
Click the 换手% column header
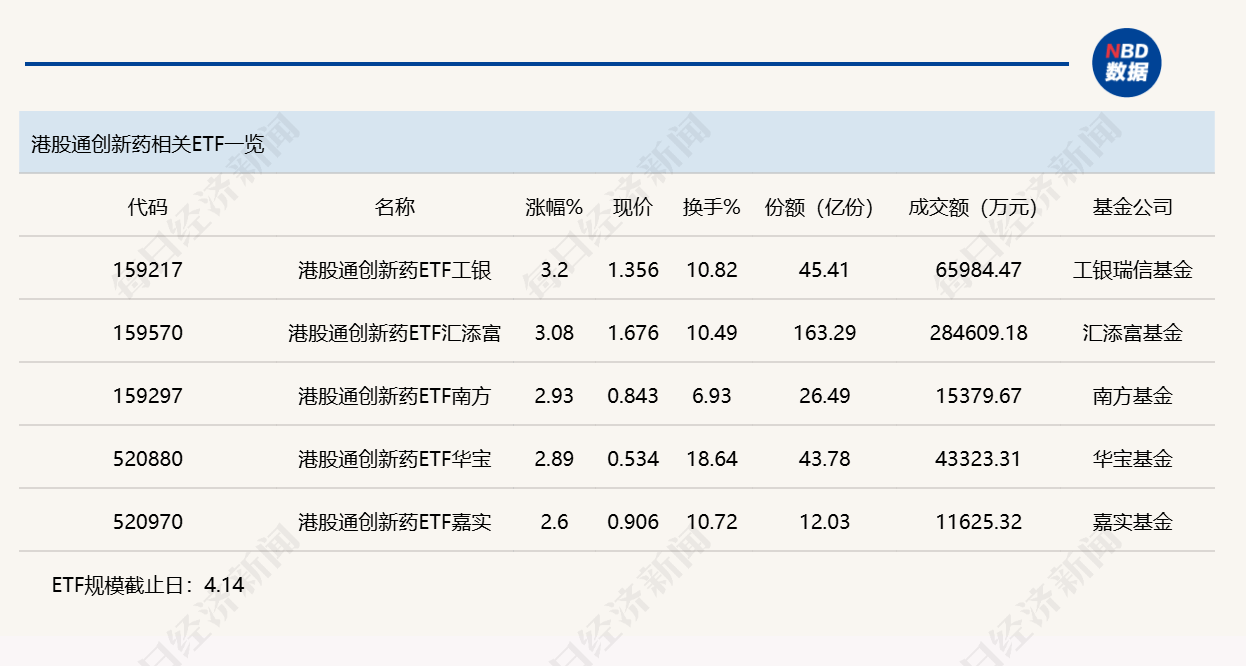pyautogui.click(x=711, y=207)
